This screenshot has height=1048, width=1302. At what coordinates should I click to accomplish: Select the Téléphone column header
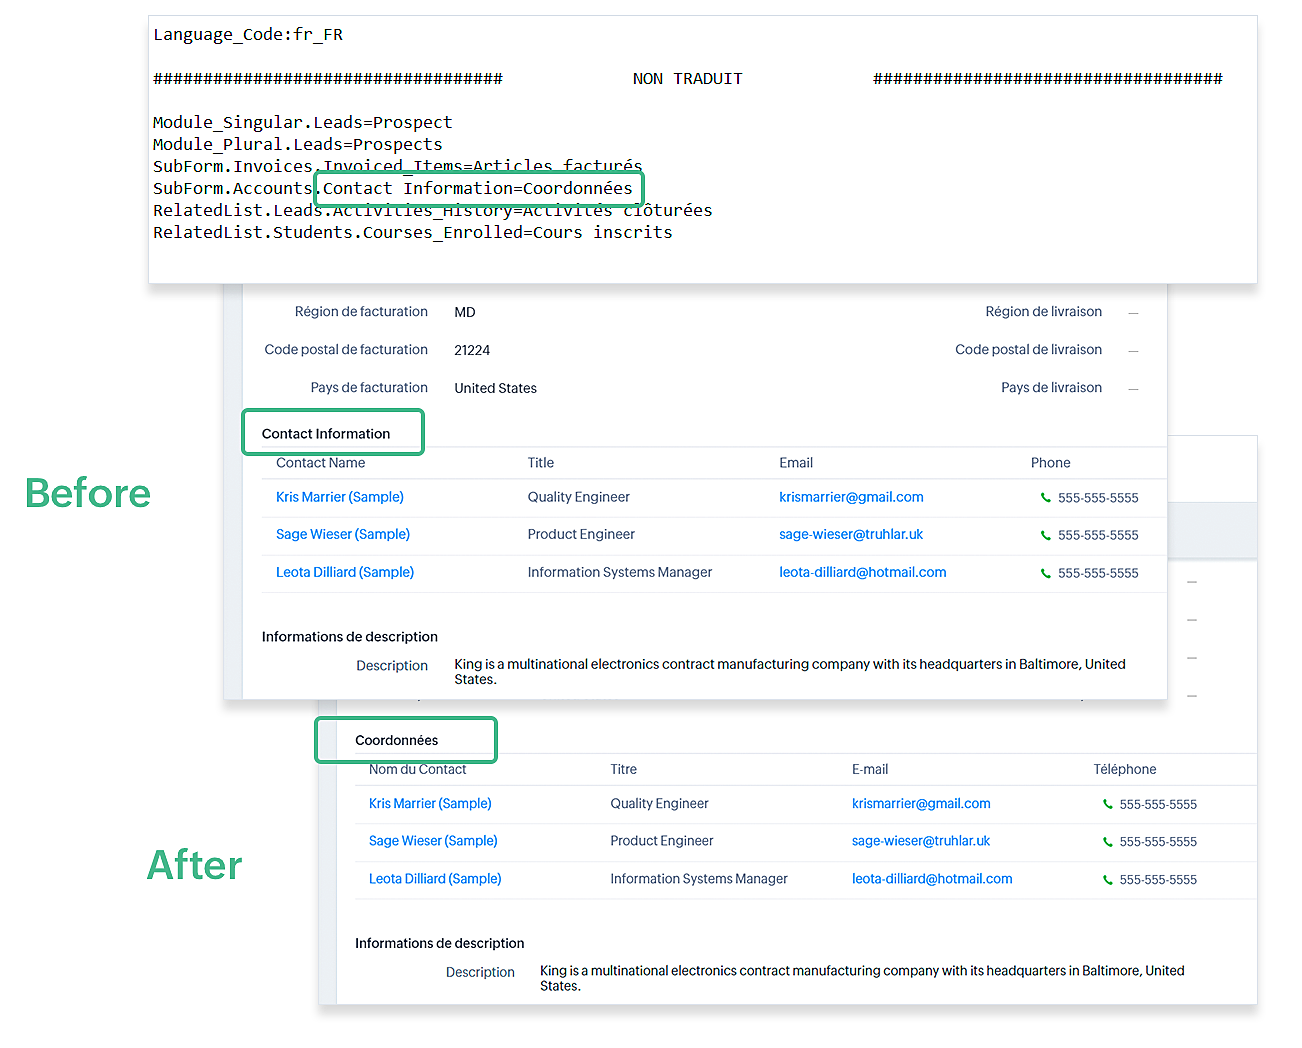[x=1124, y=770]
